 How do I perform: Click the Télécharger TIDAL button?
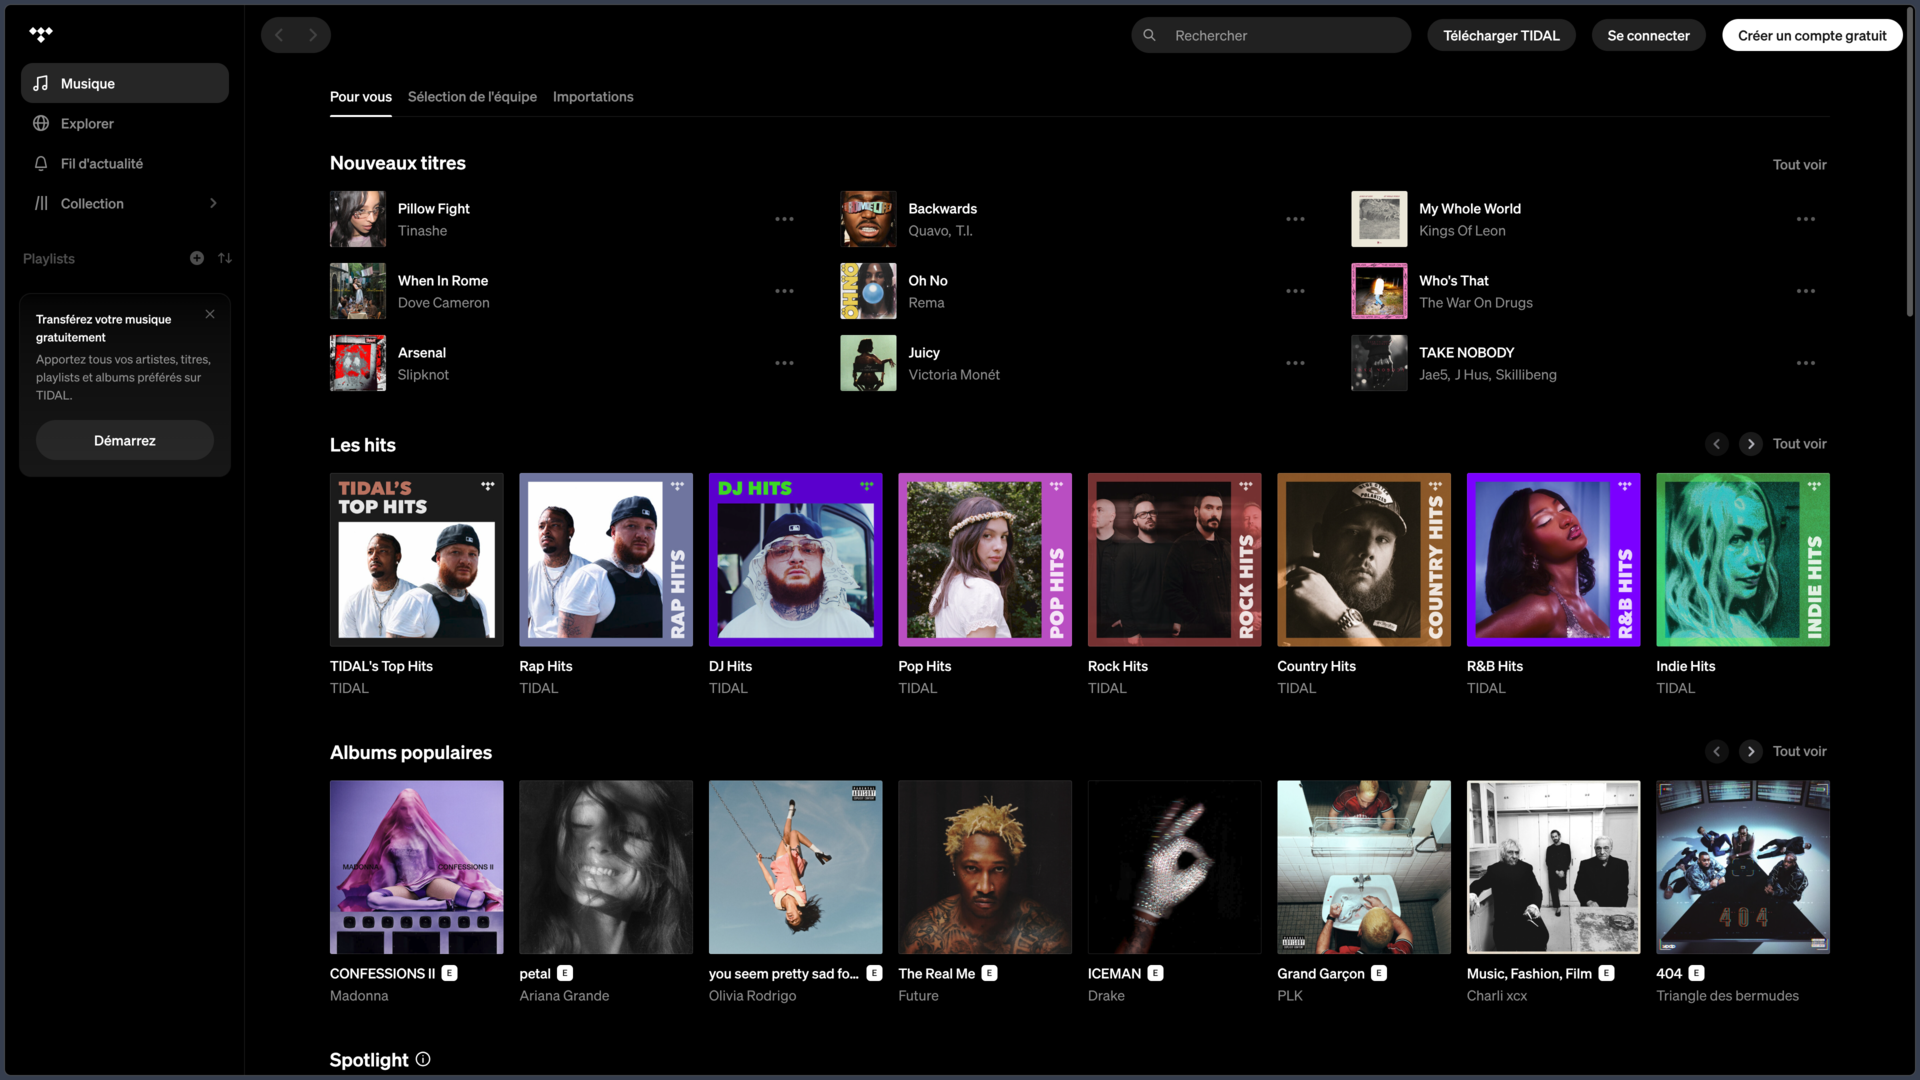(x=1501, y=35)
